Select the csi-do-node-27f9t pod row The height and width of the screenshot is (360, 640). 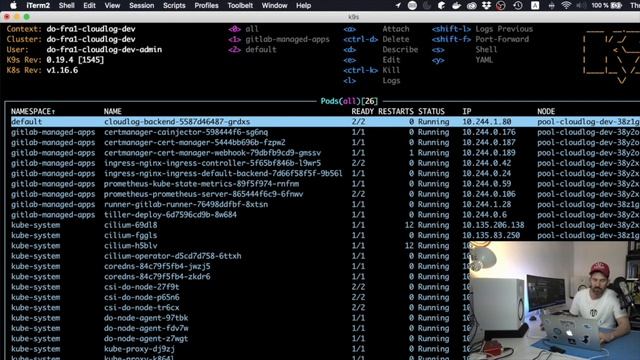(x=240, y=287)
